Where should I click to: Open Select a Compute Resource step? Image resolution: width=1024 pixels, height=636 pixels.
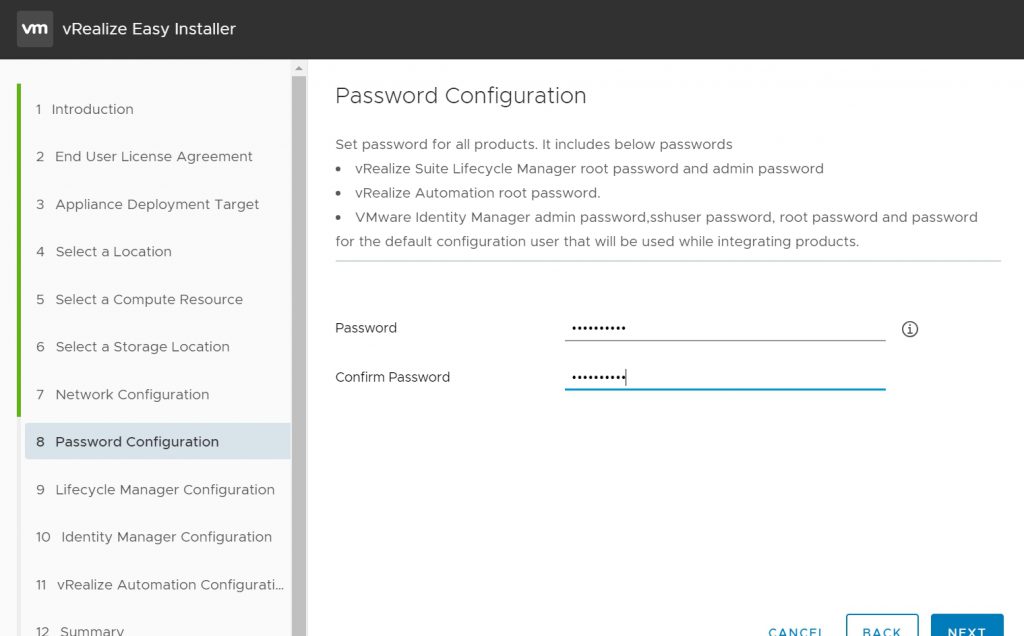140,299
